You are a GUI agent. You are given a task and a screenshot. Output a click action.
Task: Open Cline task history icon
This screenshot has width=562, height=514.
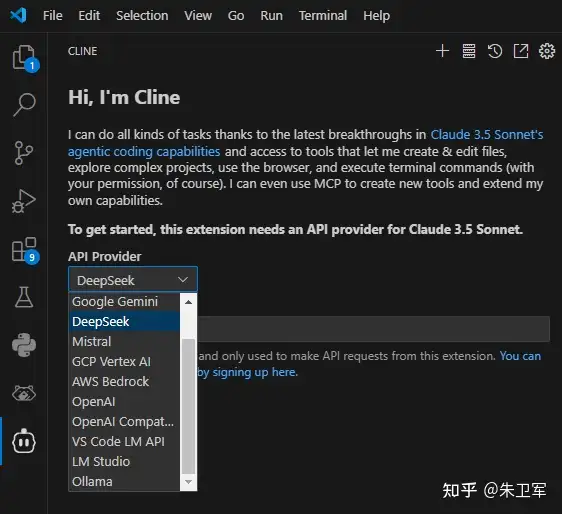(x=495, y=51)
